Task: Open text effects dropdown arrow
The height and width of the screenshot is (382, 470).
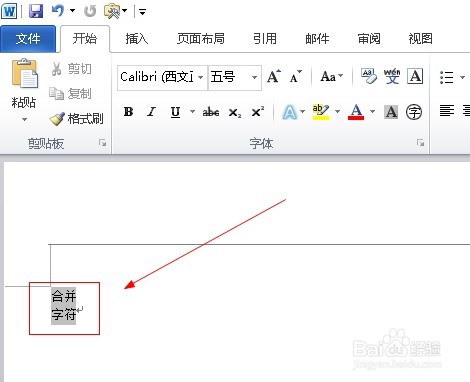Action: coord(303,111)
